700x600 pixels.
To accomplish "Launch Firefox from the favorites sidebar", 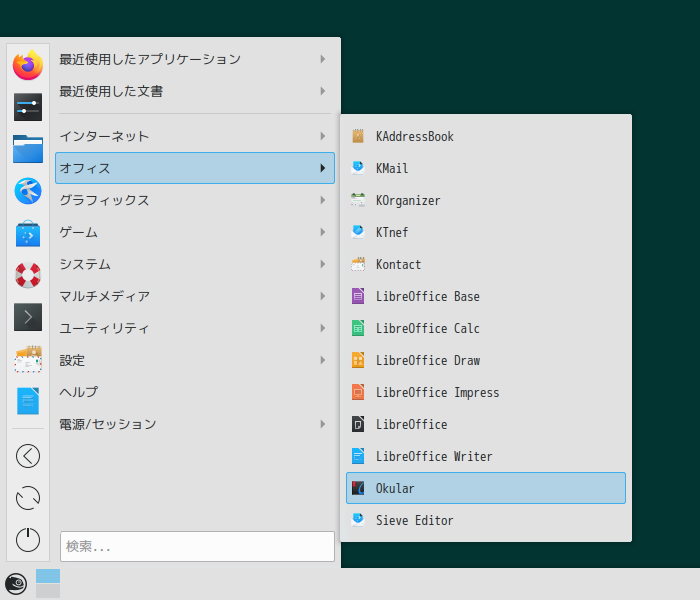I will pyautogui.click(x=28, y=65).
